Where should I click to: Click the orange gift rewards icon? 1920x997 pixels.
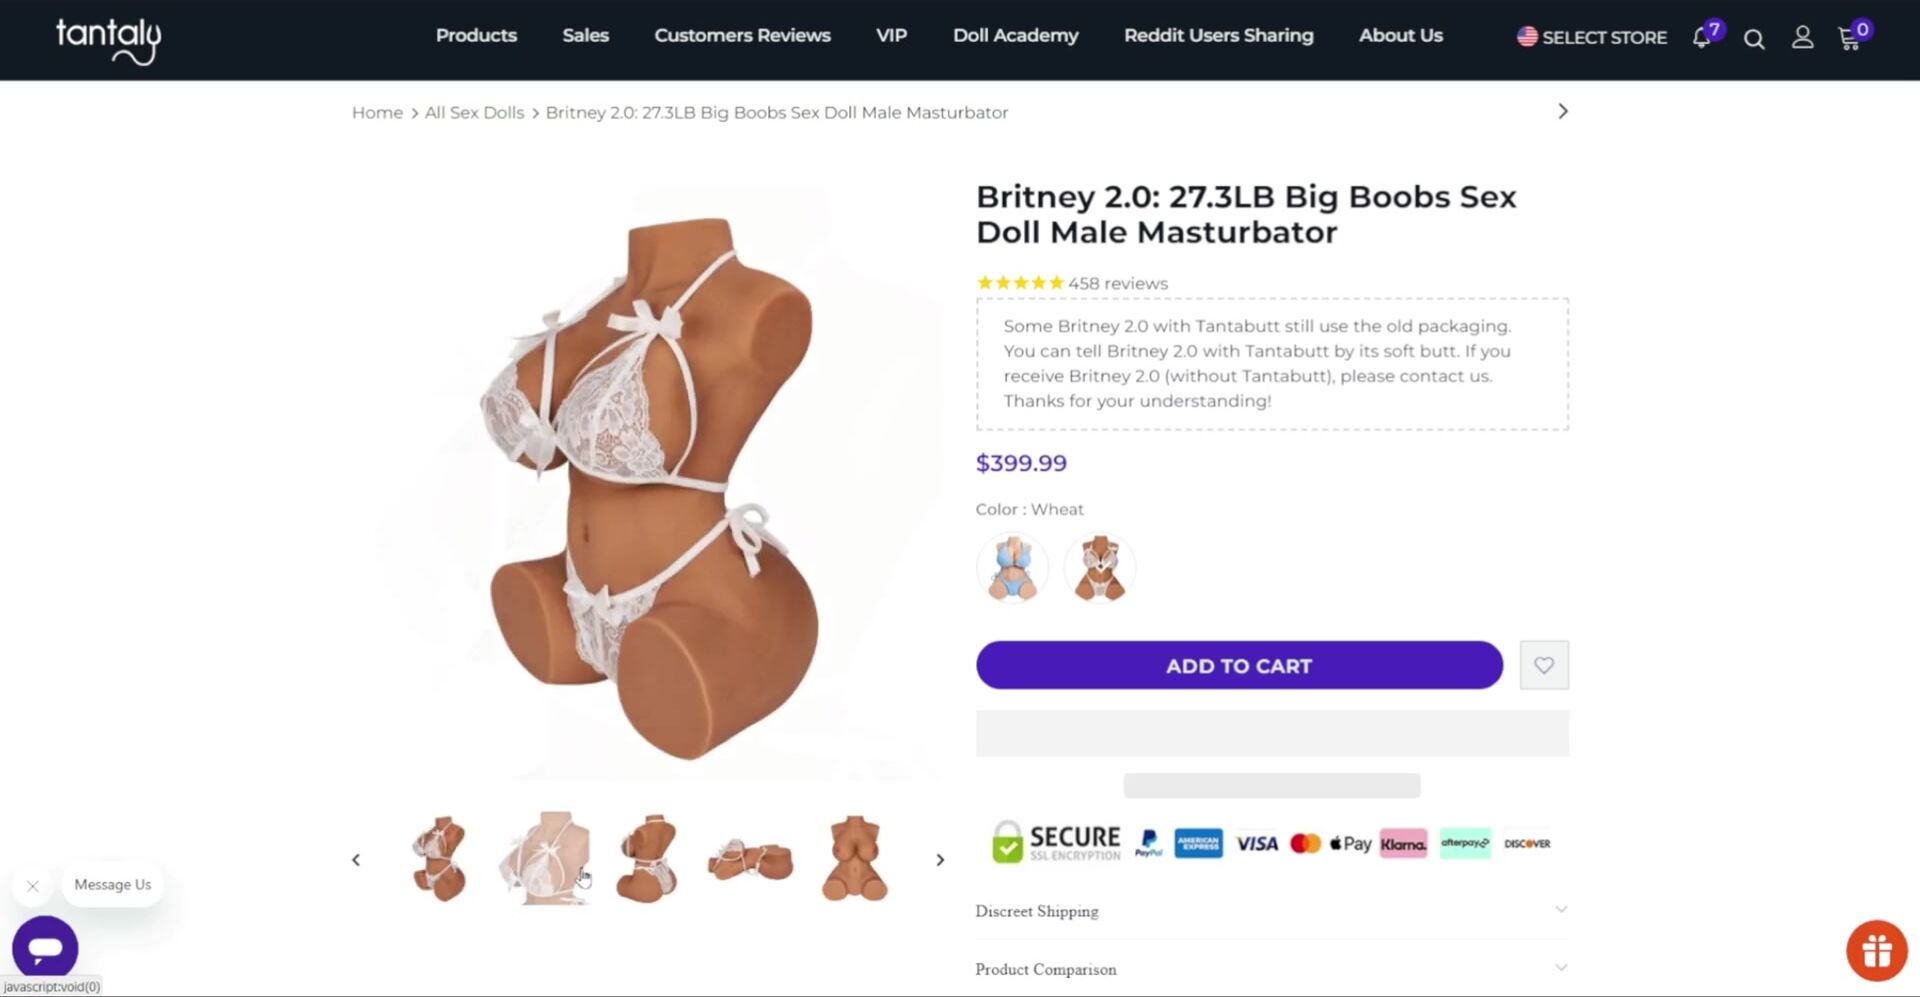point(1876,950)
